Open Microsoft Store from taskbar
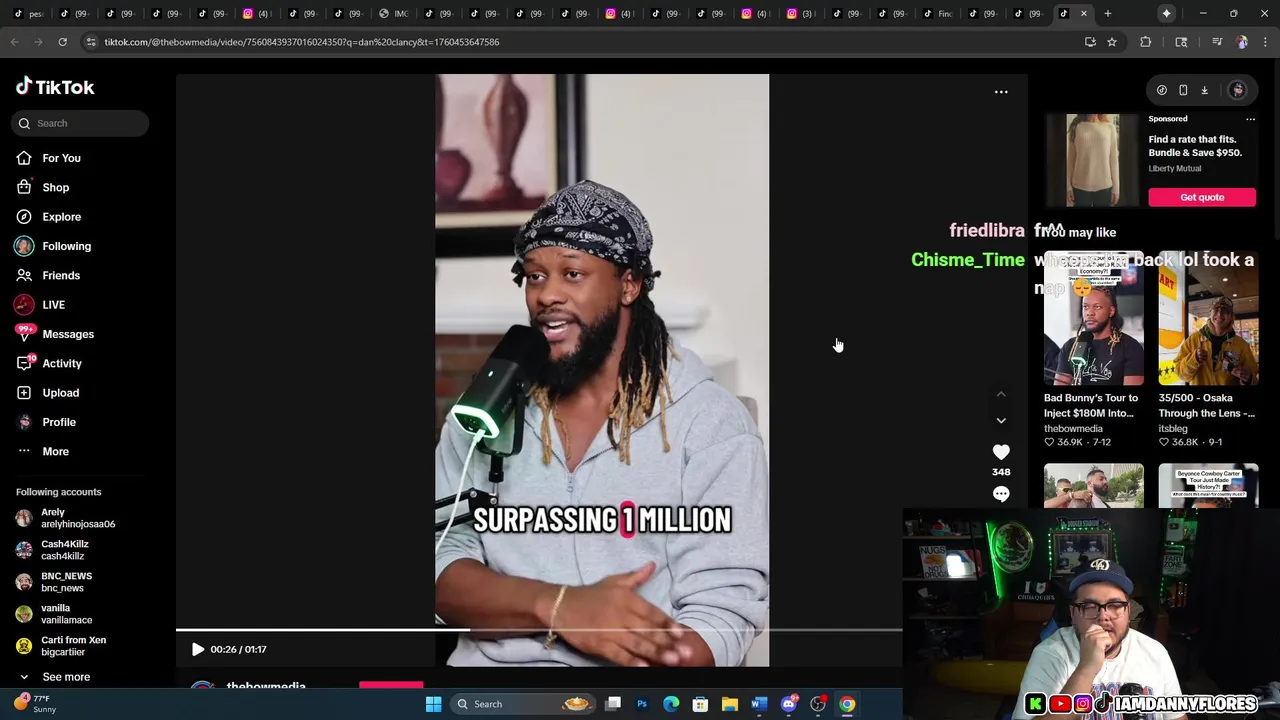 (x=701, y=704)
